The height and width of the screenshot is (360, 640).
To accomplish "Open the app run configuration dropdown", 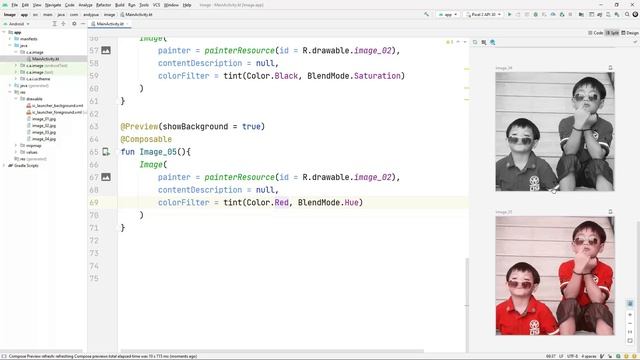I will (x=448, y=14).
